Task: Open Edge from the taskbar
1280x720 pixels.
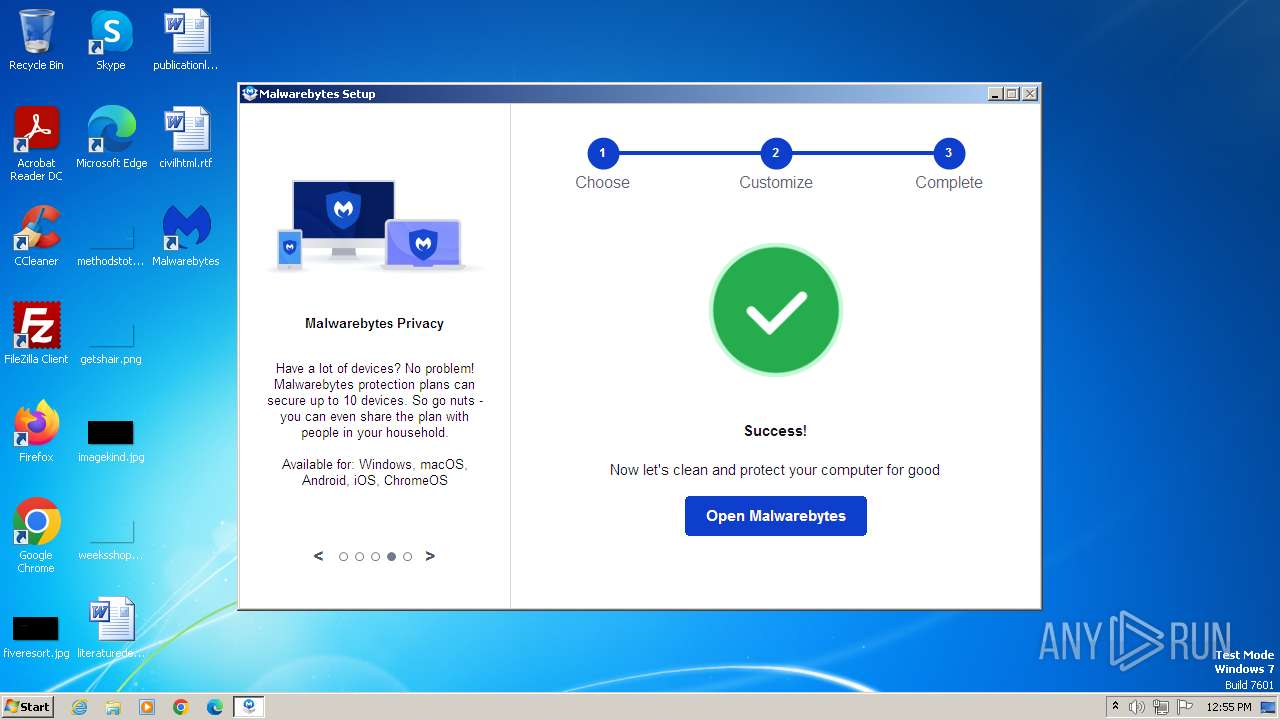Action: coord(215,707)
